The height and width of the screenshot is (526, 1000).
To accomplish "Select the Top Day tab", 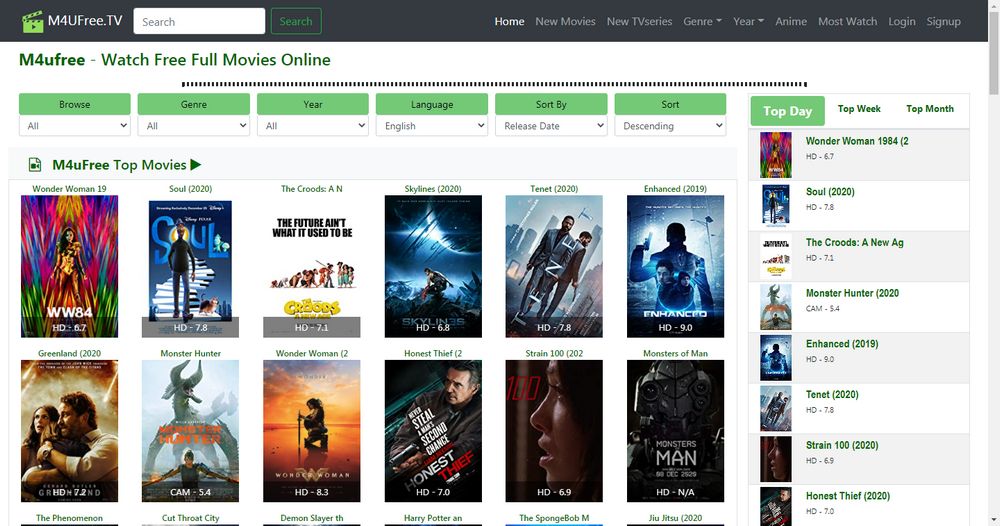I will tap(788, 111).
